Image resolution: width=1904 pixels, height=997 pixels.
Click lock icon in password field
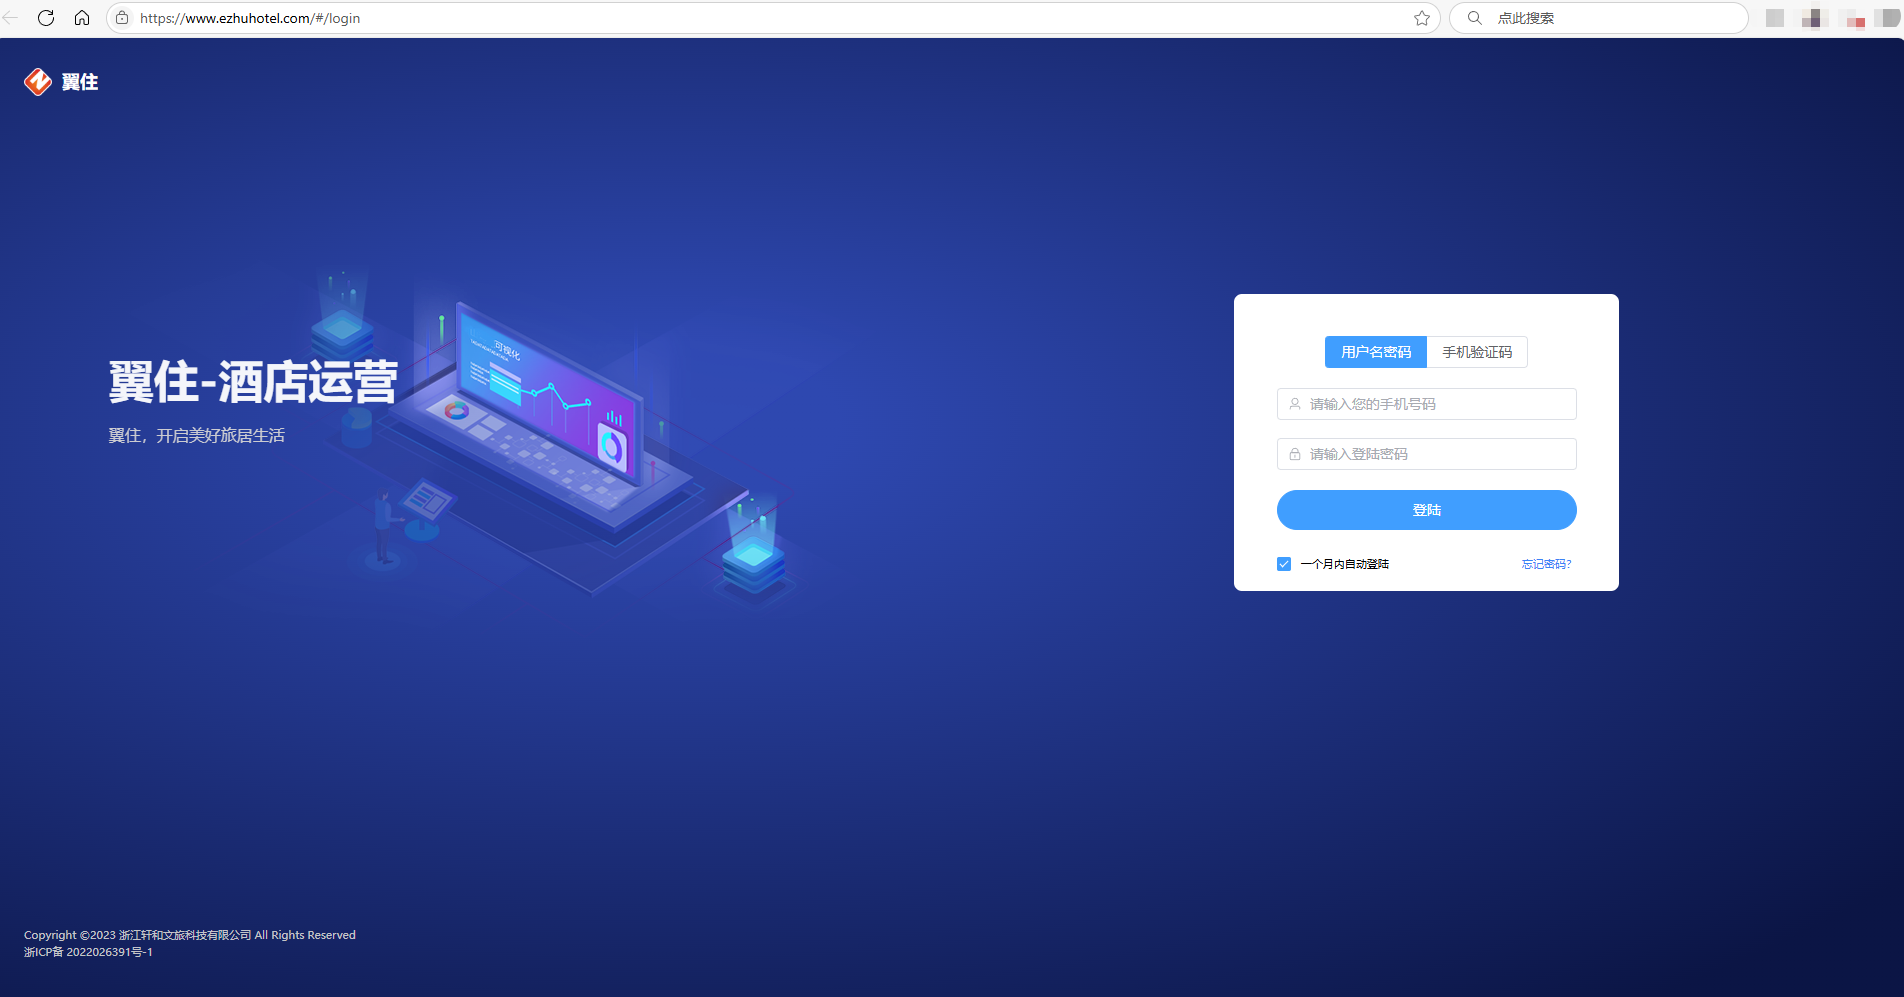[x=1295, y=454]
